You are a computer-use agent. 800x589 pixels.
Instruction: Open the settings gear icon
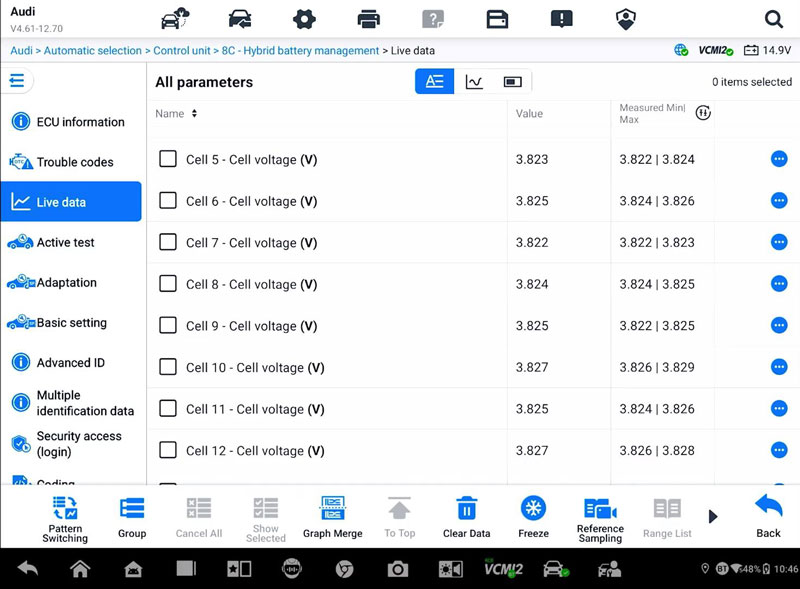click(304, 19)
